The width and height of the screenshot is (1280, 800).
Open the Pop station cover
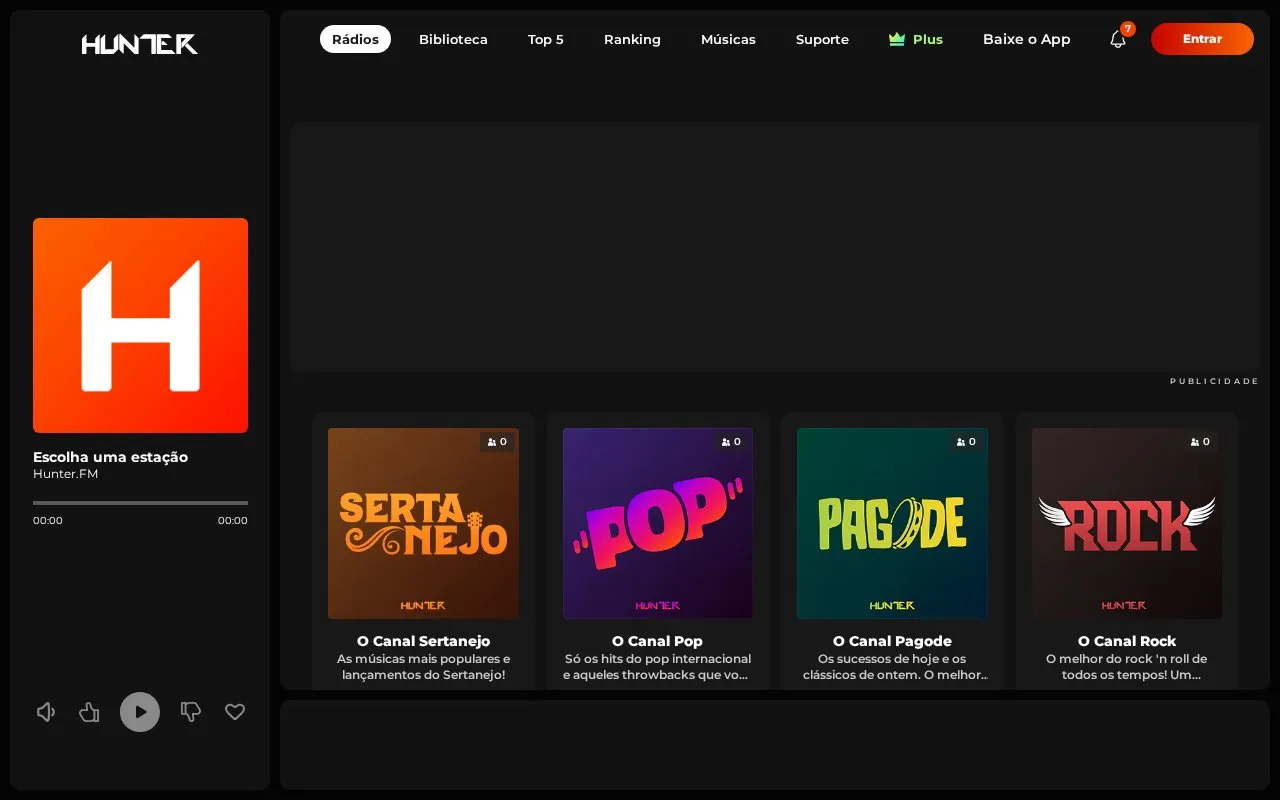[658, 524]
